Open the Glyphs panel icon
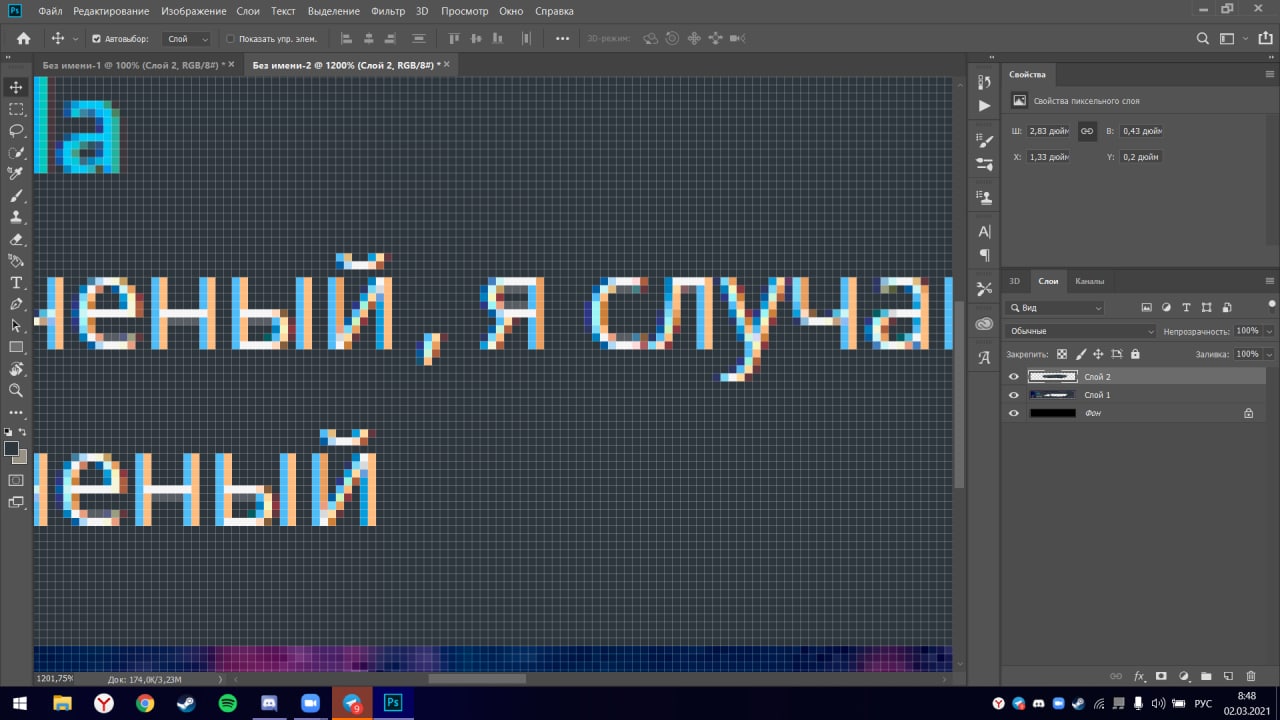Viewport: 1280px width, 720px height. coord(984,357)
